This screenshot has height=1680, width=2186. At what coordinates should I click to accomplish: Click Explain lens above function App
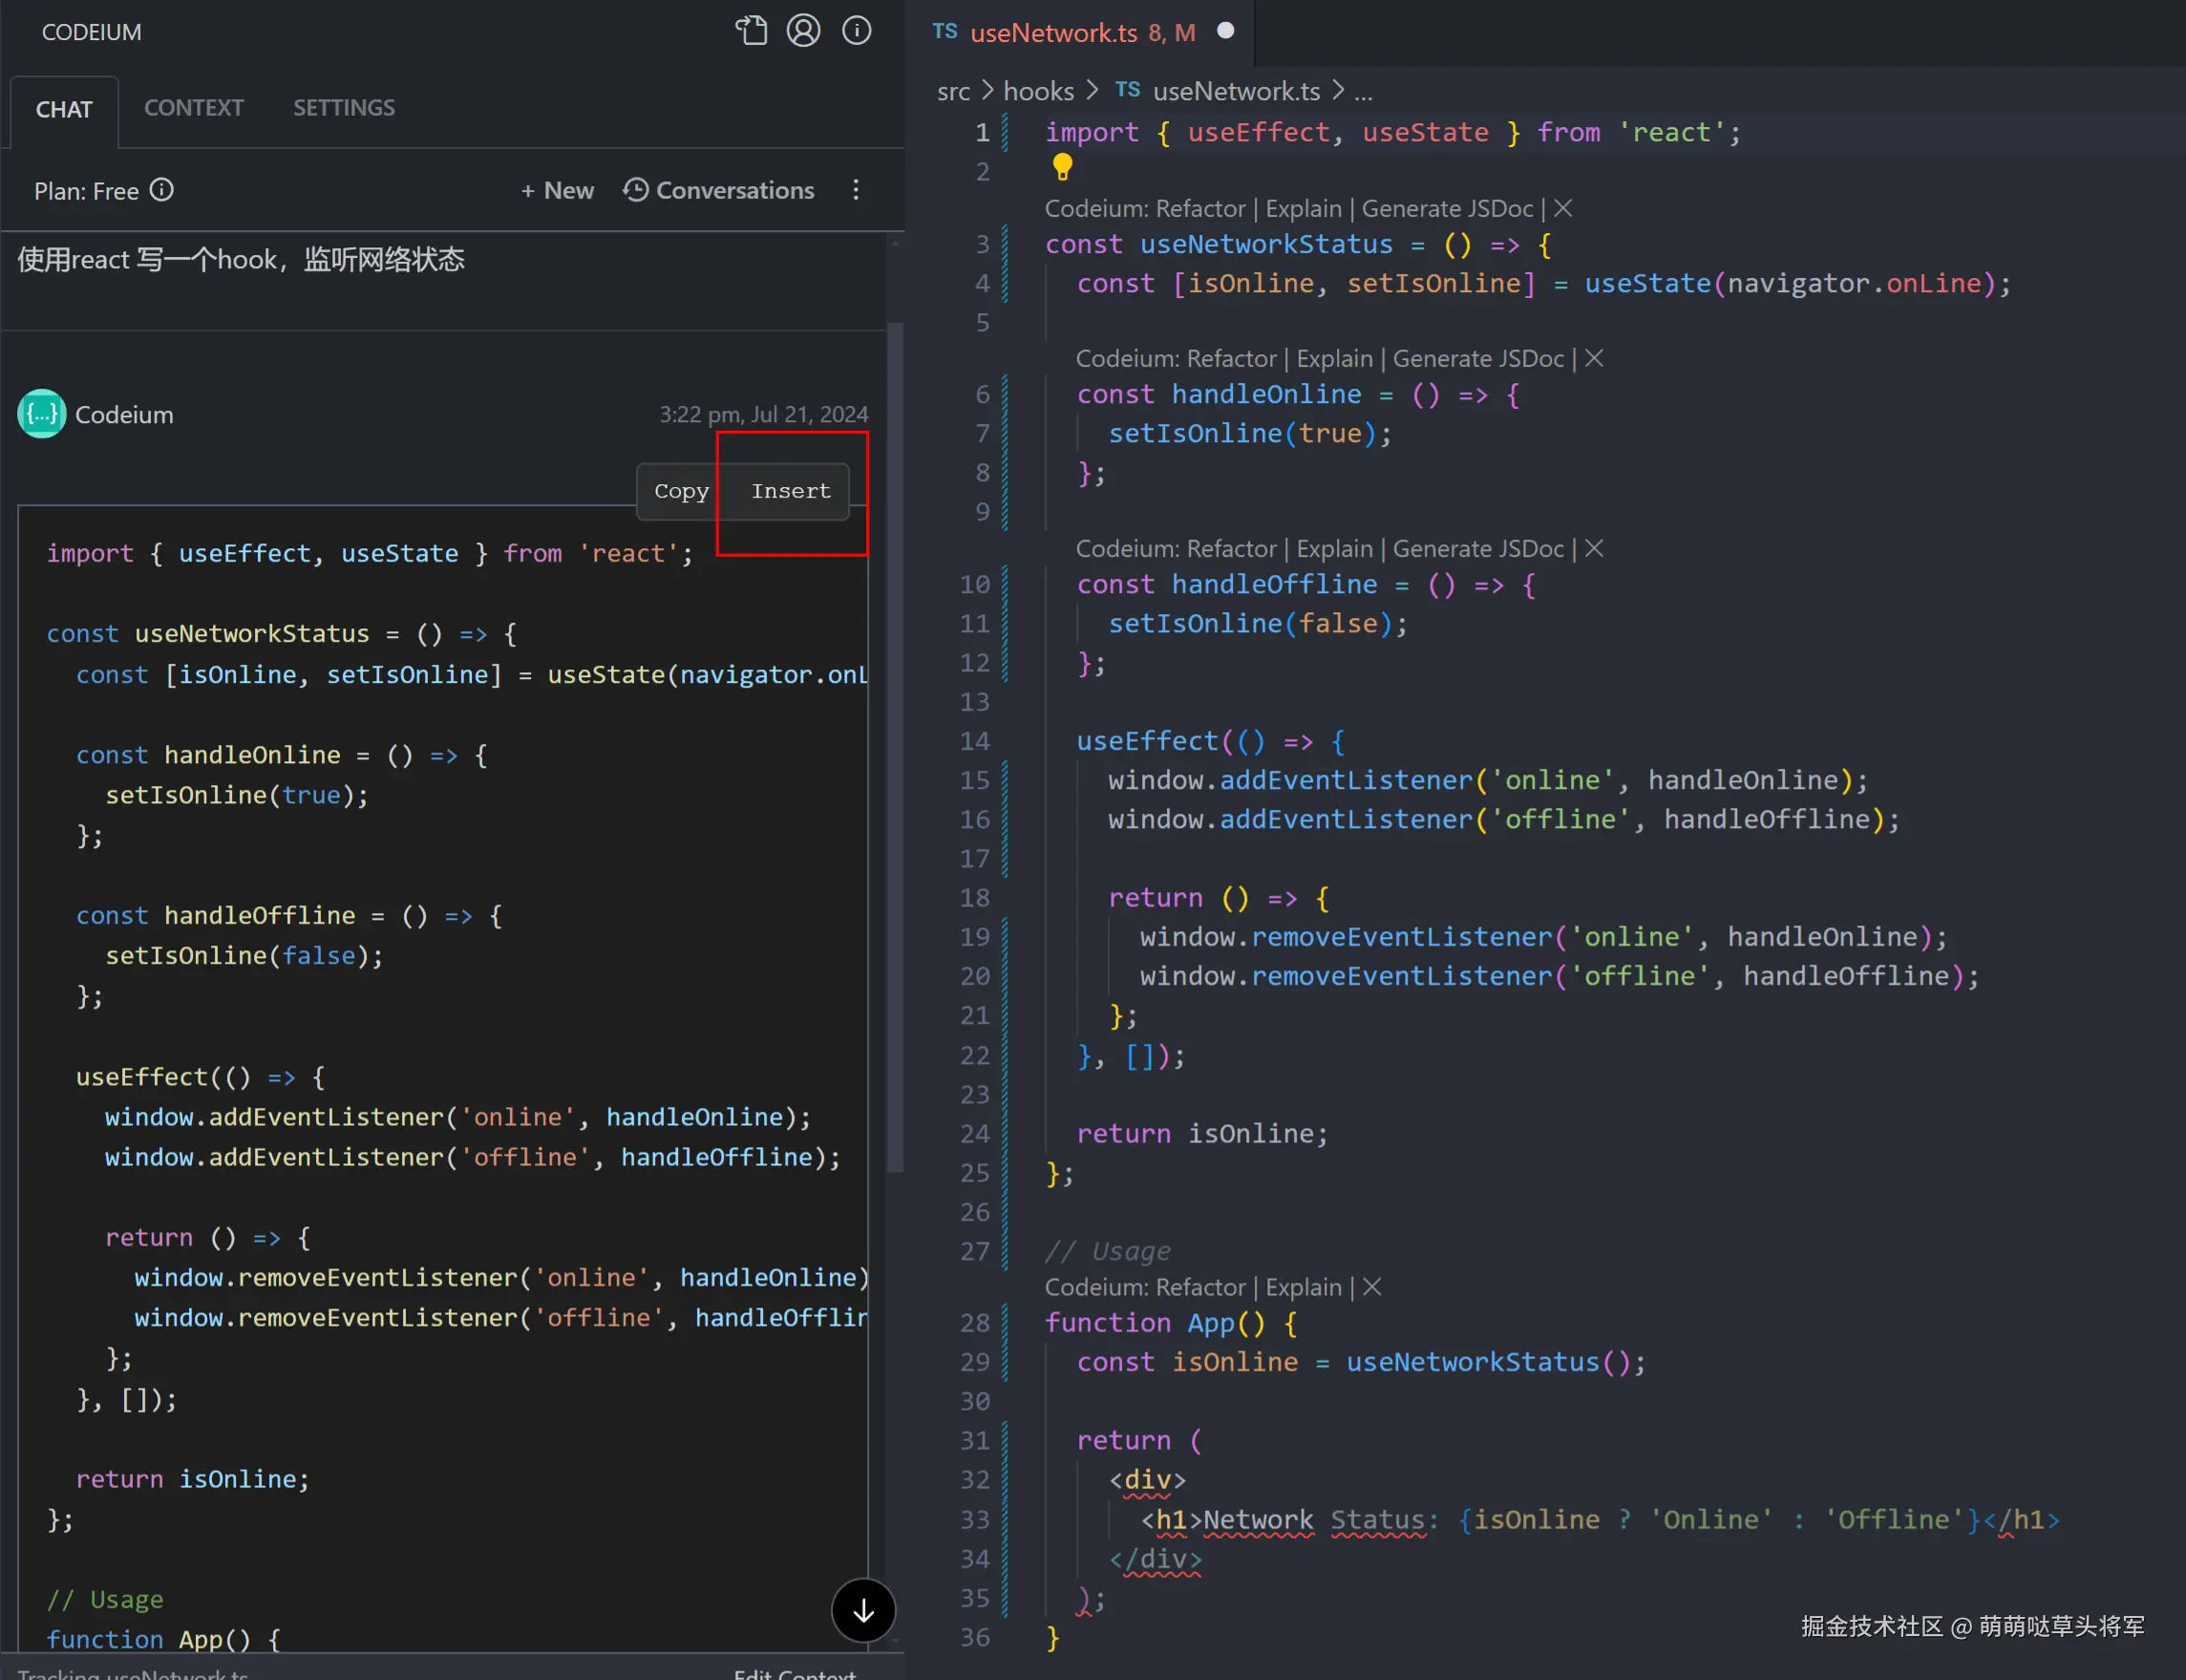pos(1303,1287)
